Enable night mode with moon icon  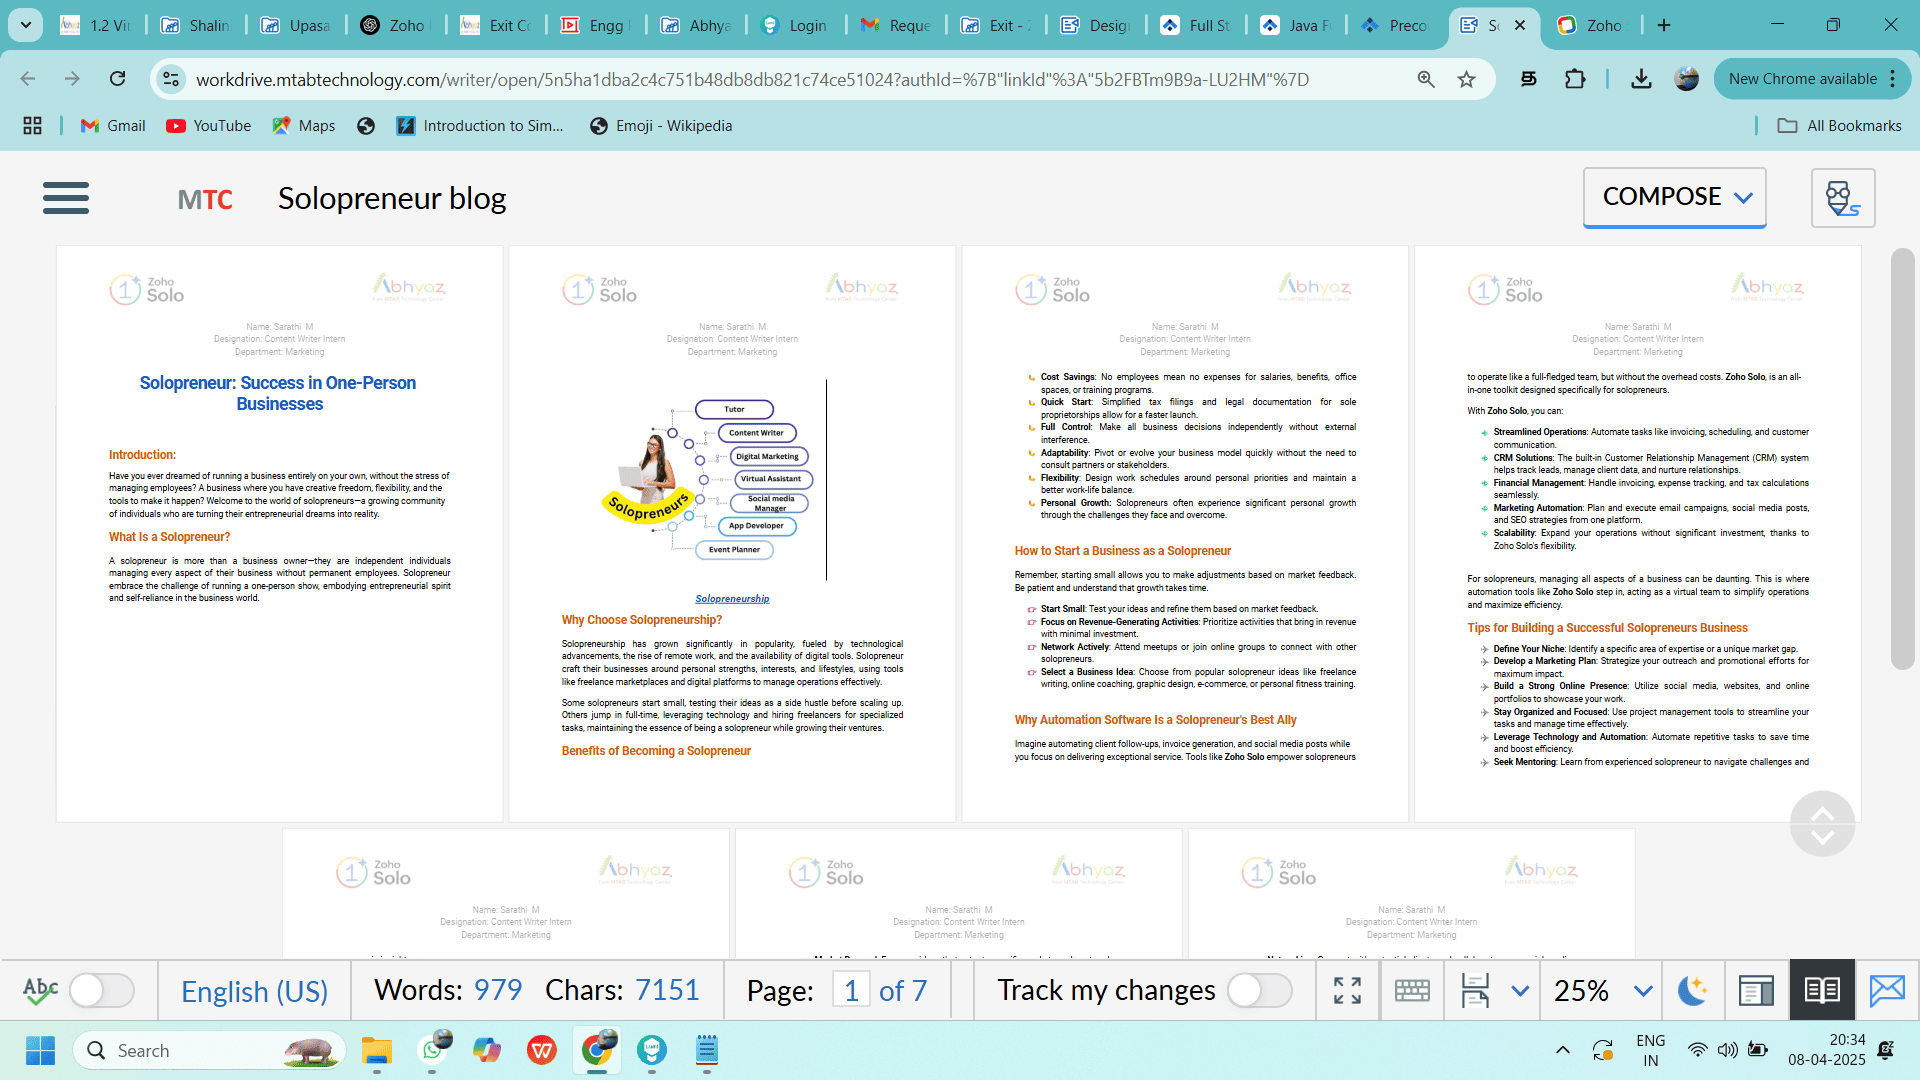1692,991
